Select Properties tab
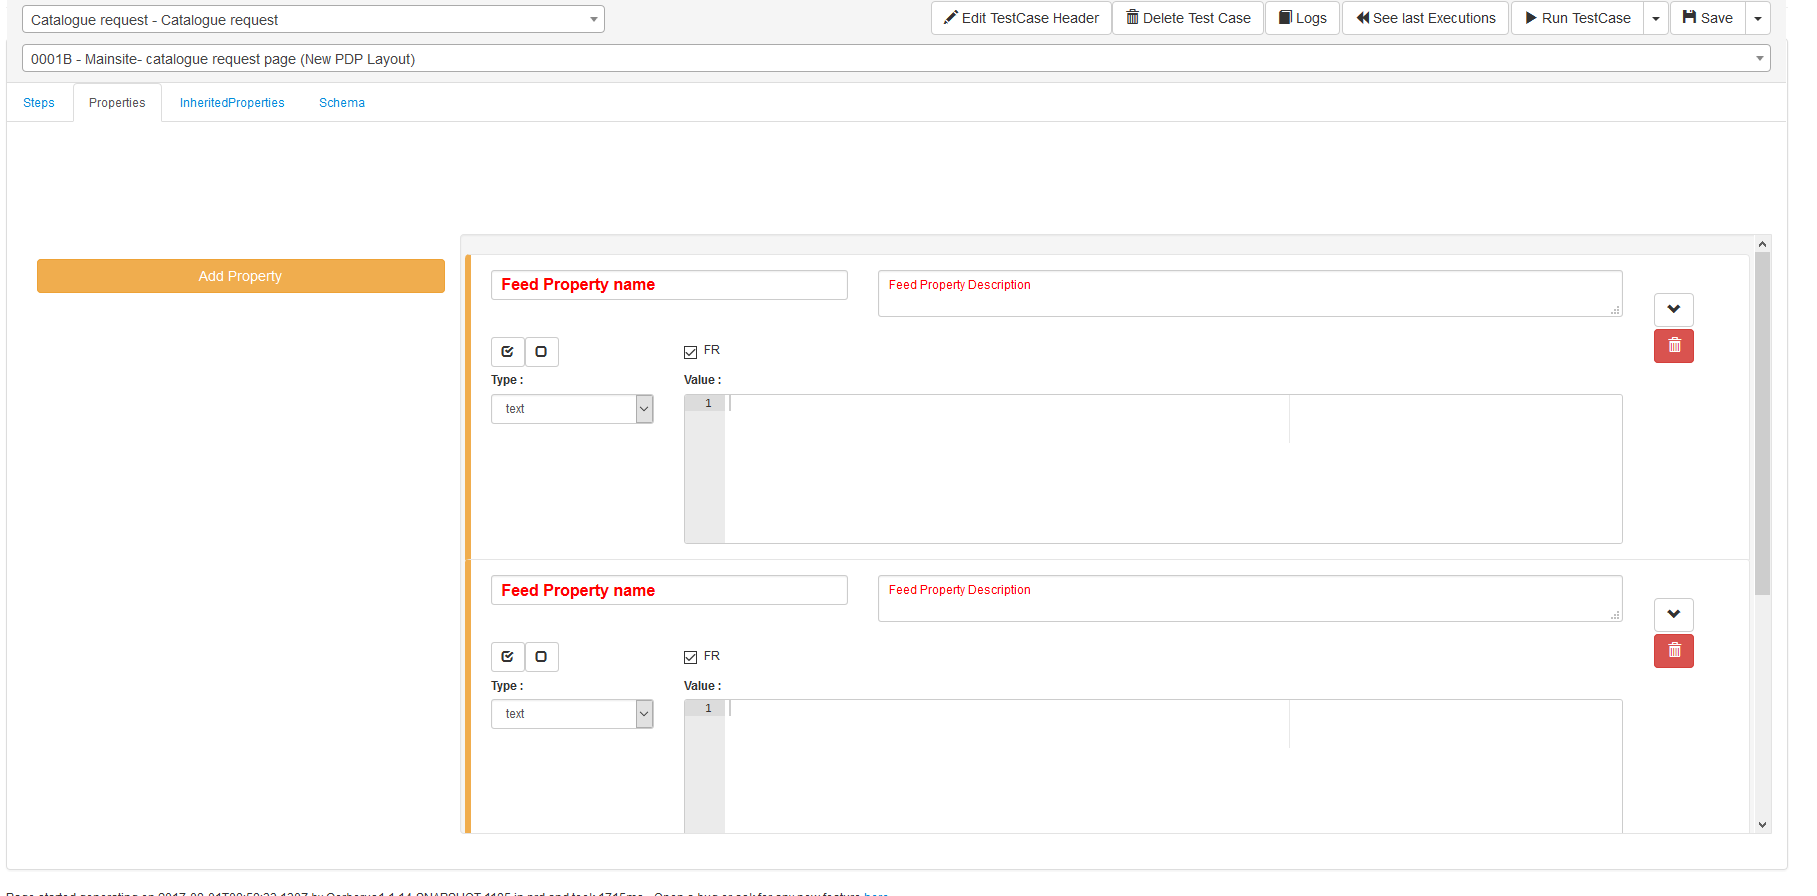 point(117,103)
